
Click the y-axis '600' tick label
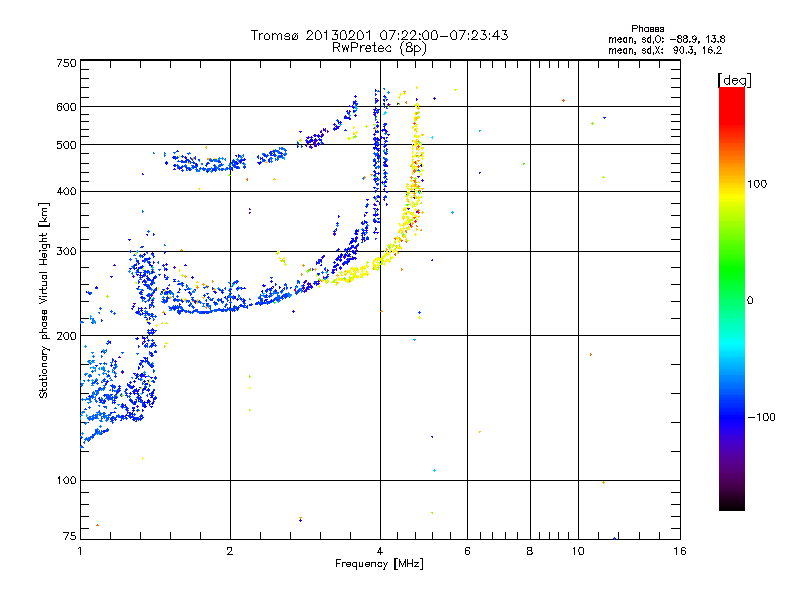(66, 107)
